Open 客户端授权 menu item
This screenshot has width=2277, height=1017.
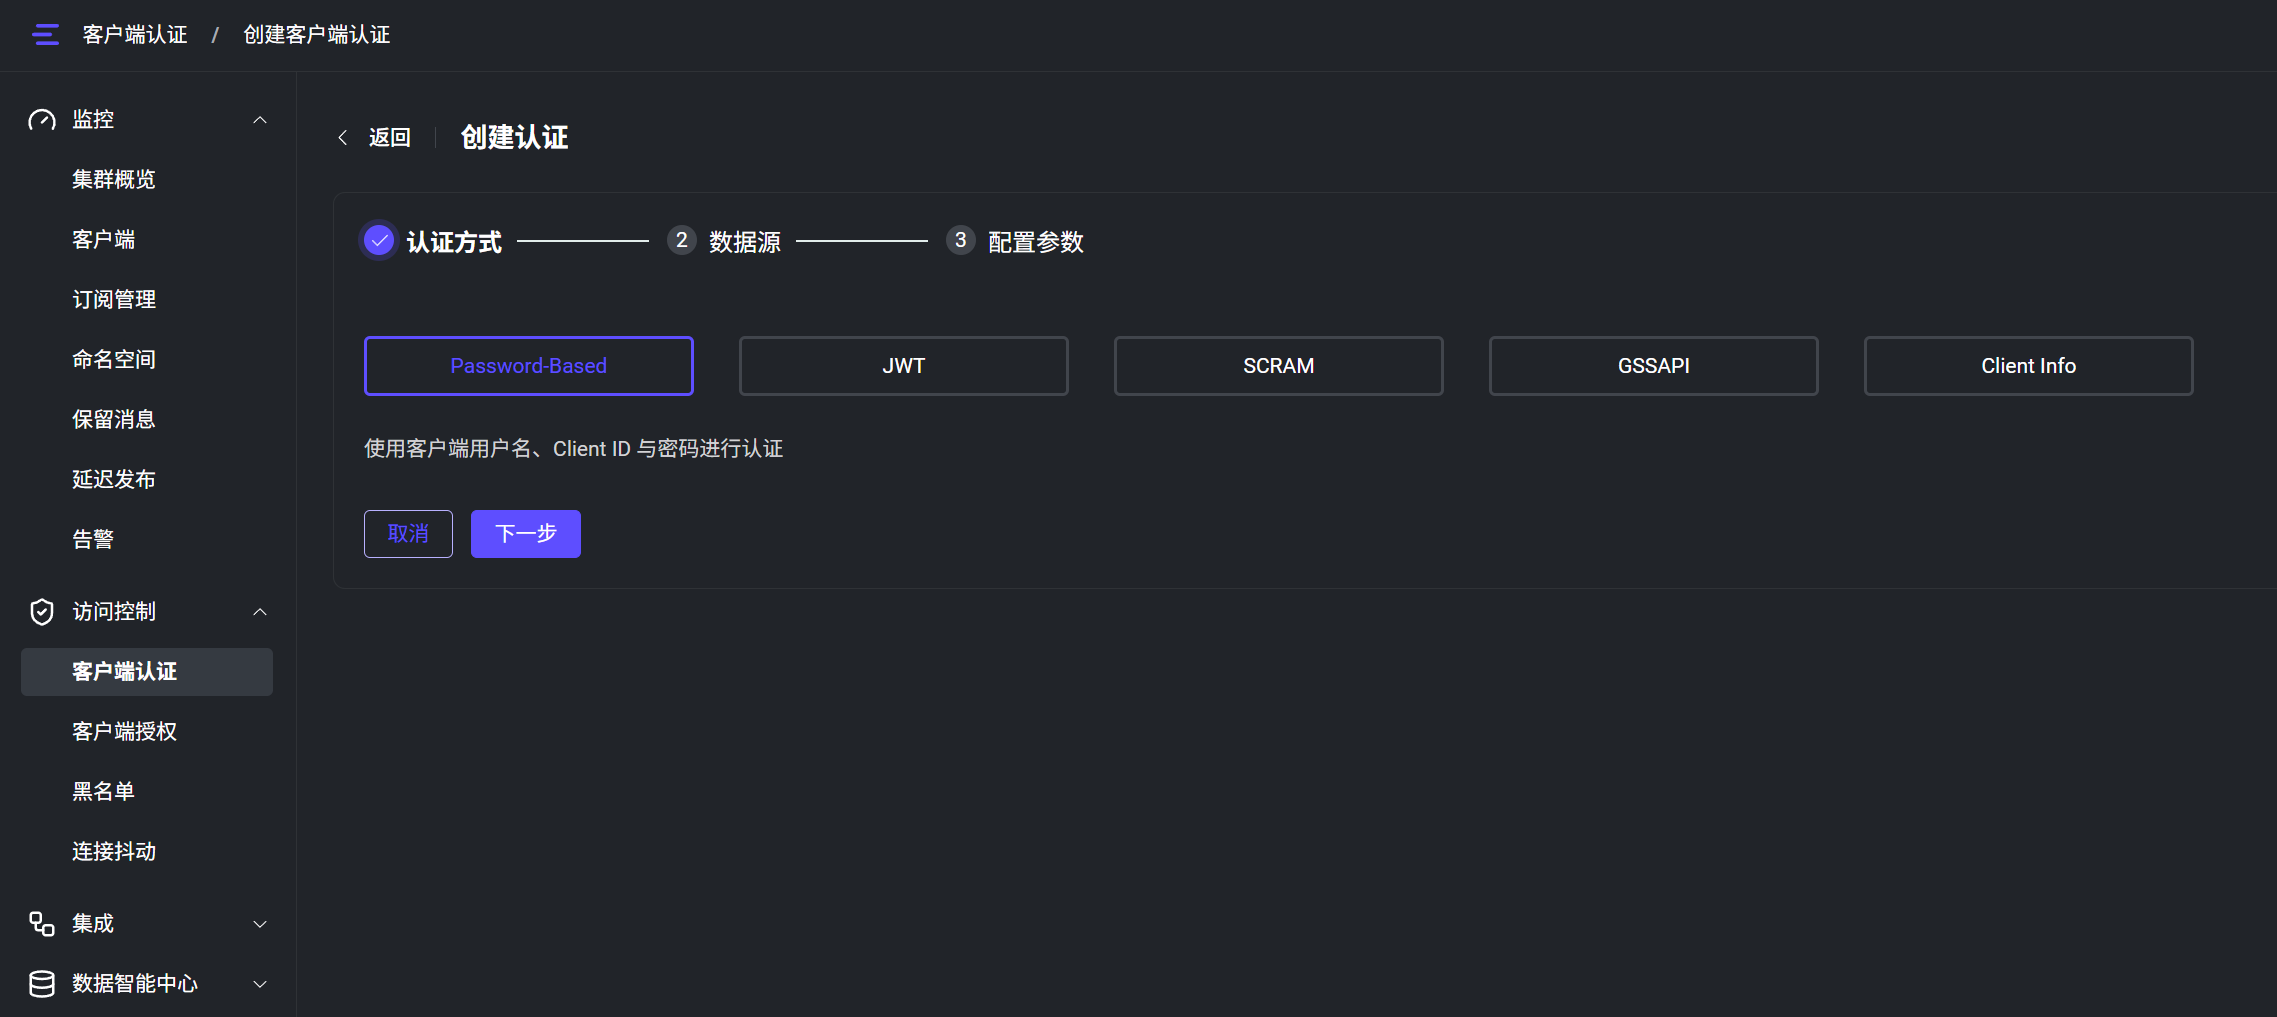click(147, 732)
